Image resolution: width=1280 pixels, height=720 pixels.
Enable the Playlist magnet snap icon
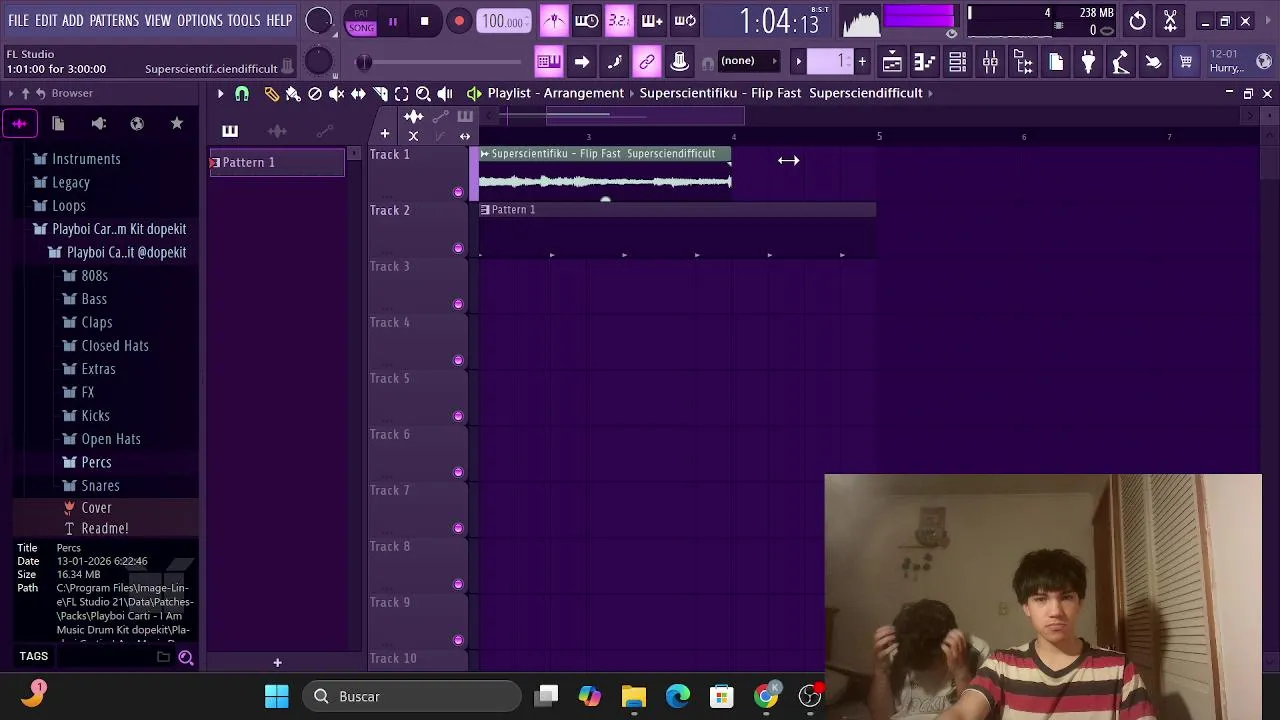(x=242, y=94)
